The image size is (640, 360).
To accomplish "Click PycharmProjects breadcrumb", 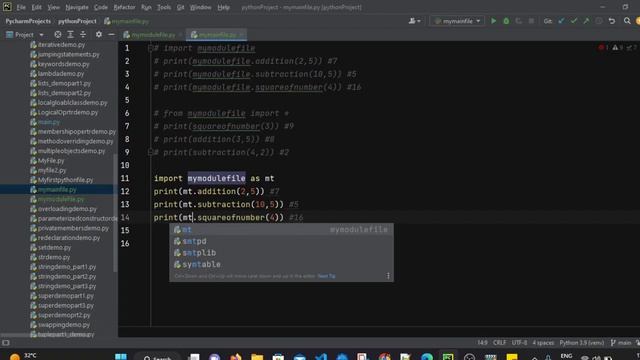I will pyautogui.click(x=28, y=21).
